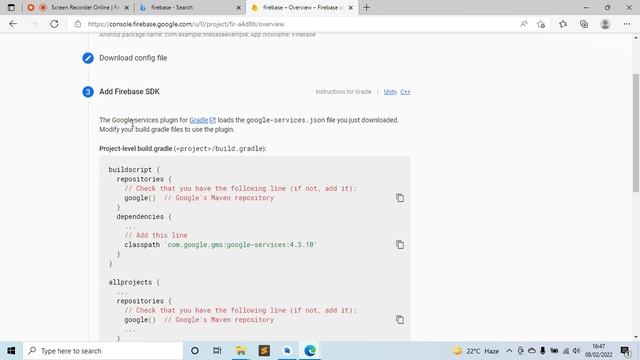Copy the allprojects google() repository line
Screen dimensions: 640x360
[400, 320]
